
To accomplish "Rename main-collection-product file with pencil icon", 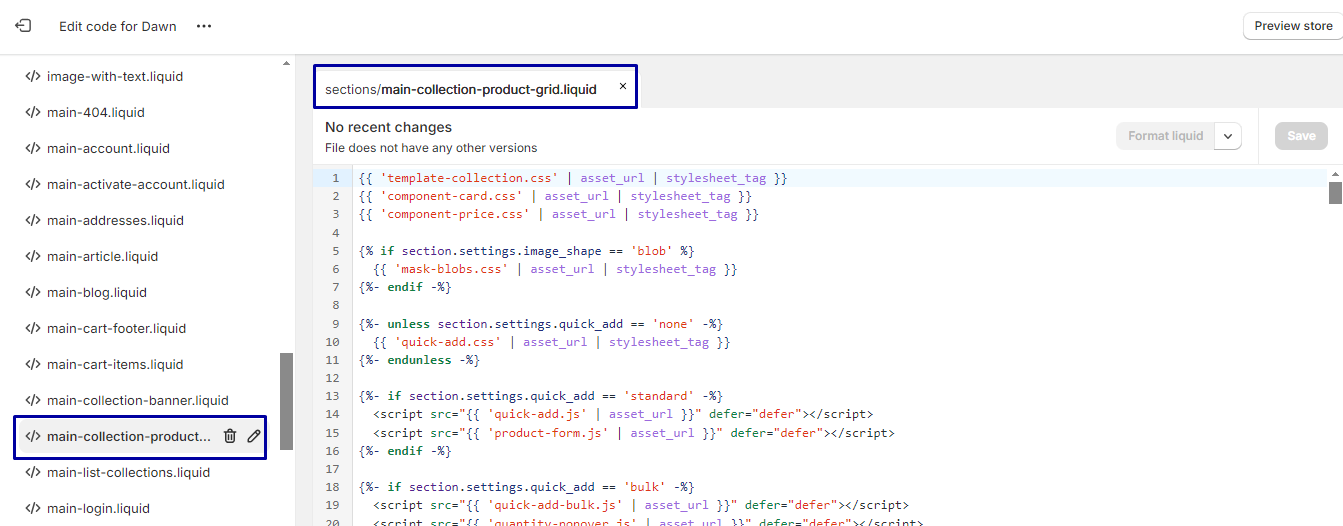I will coord(254,436).
